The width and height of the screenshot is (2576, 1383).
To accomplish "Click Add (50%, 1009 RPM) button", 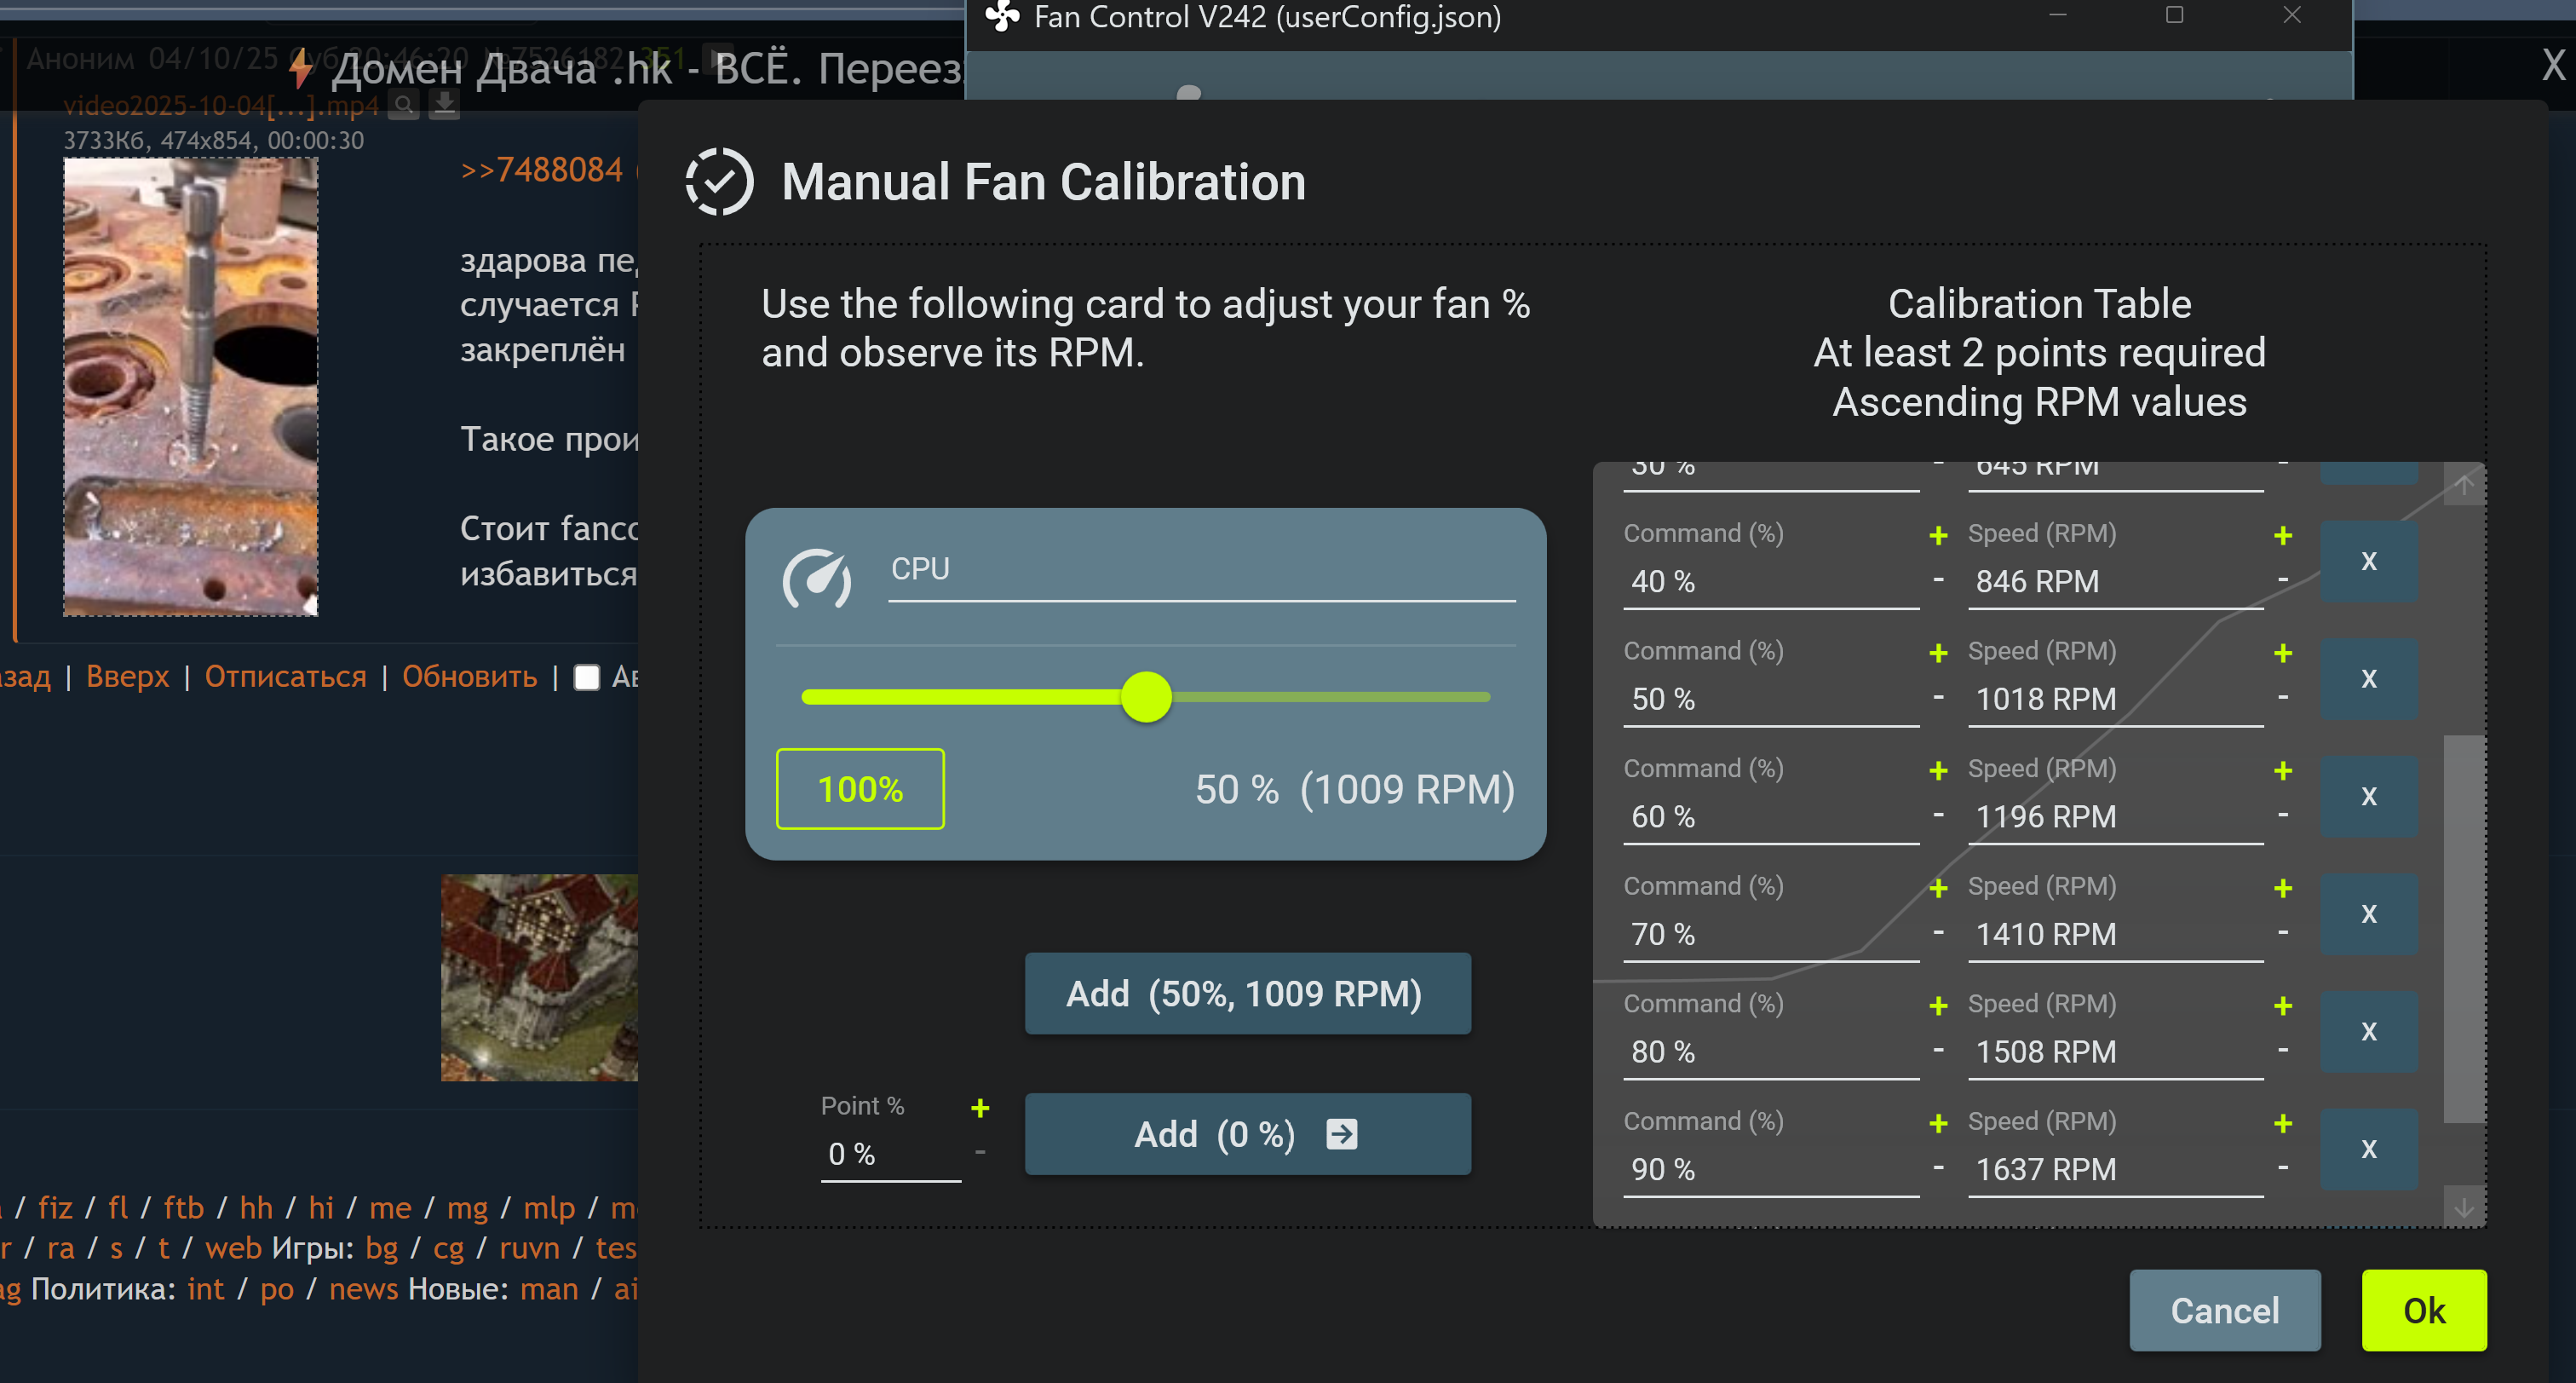I will (1247, 993).
